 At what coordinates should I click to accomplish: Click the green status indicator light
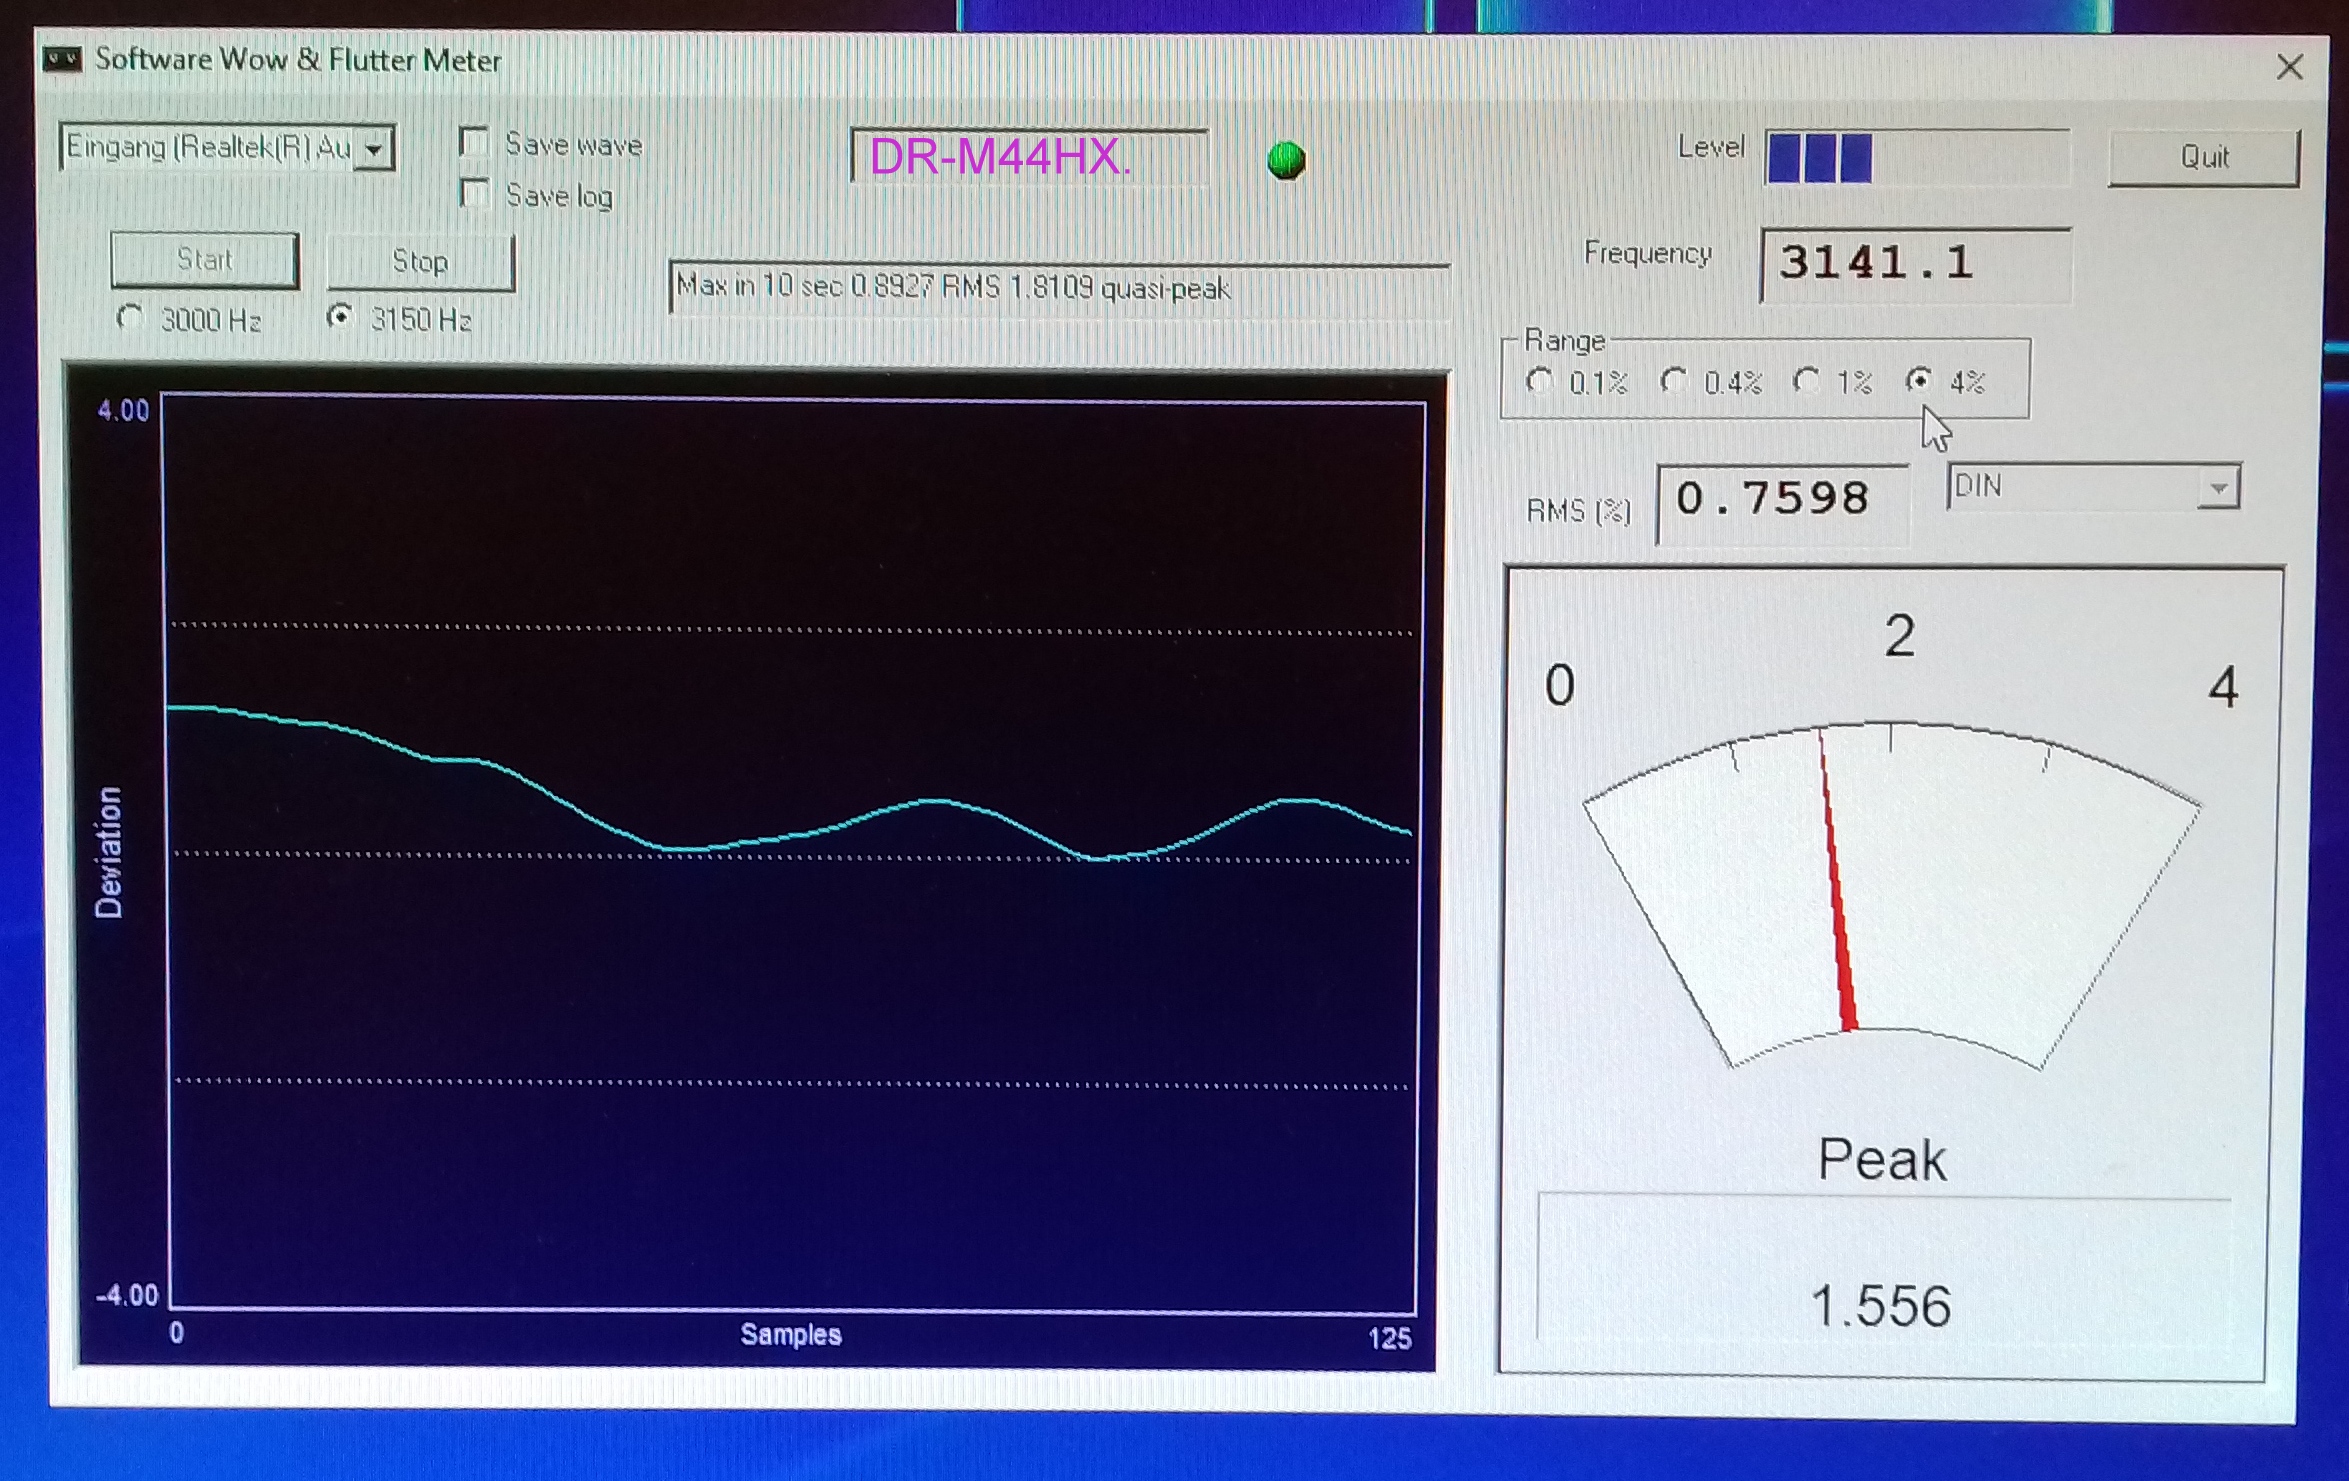(1286, 160)
